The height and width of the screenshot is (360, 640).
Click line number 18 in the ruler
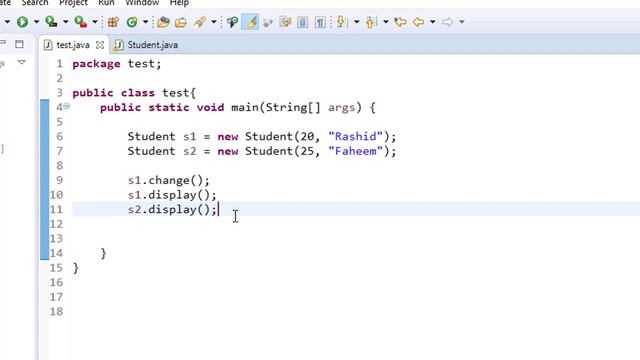(x=56, y=312)
